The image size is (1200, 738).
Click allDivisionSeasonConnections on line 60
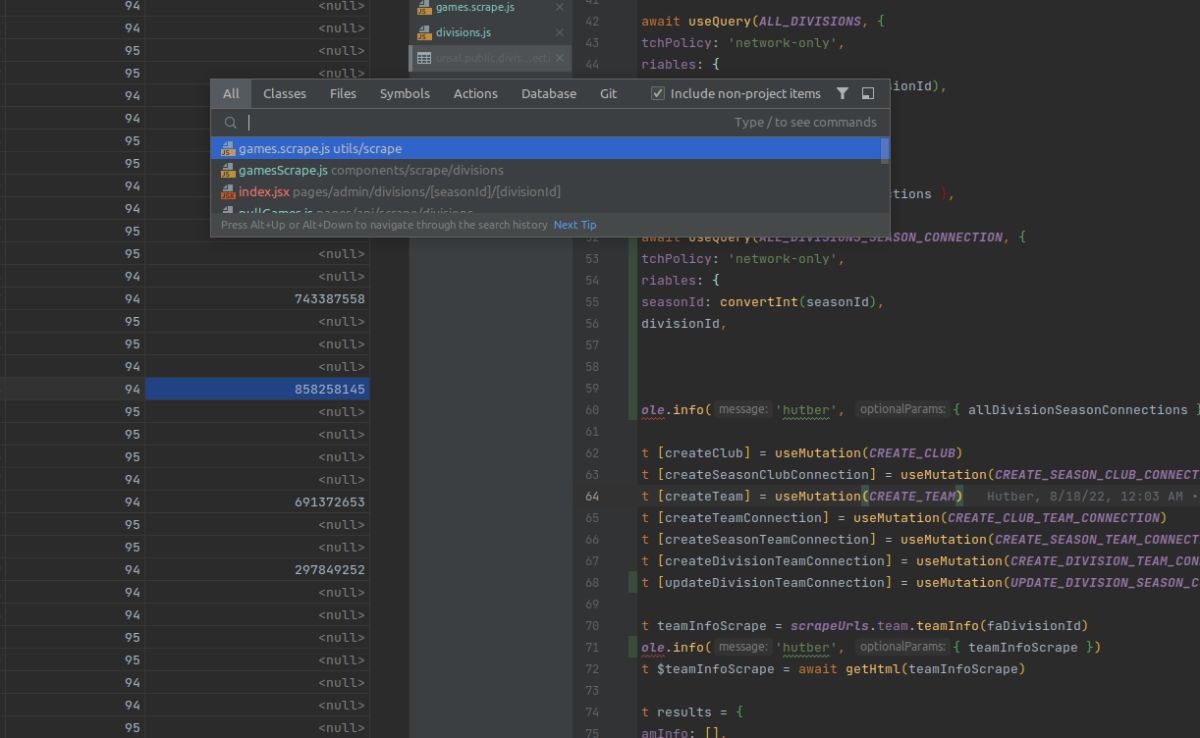coord(1078,410)
